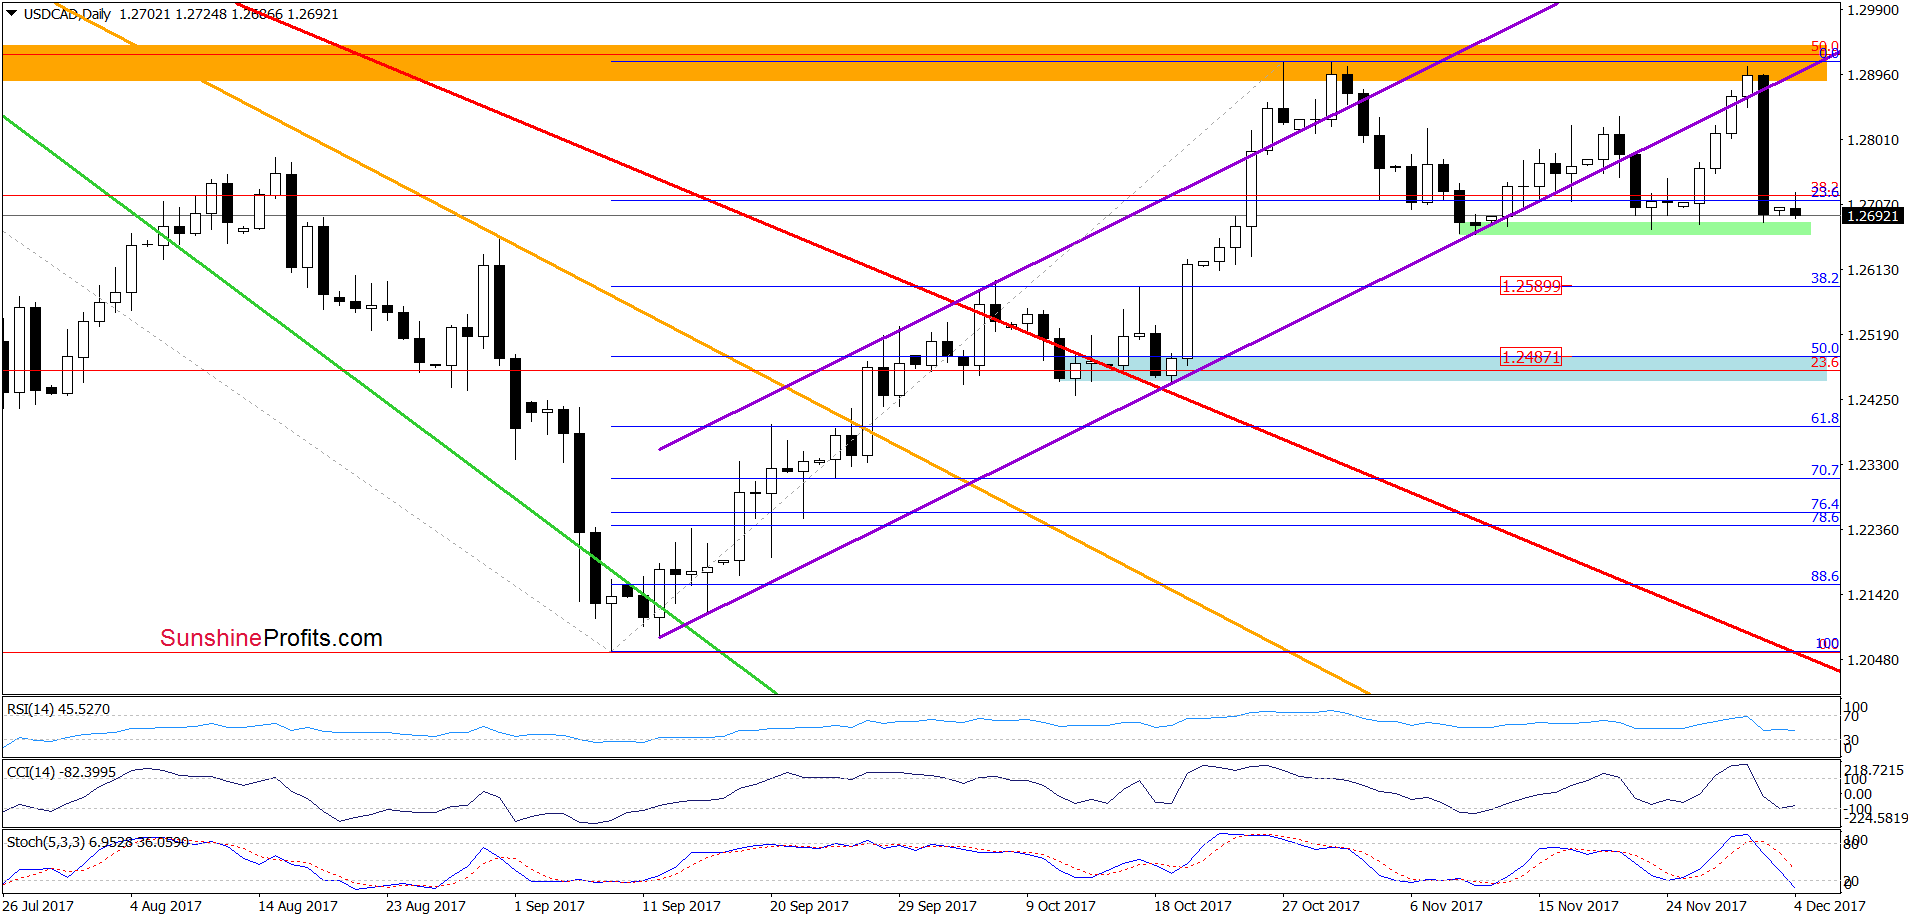Viewport: 1908px width, 920px height.
Task: Click the red price label 1.25899
Action: pos(1531,286)
